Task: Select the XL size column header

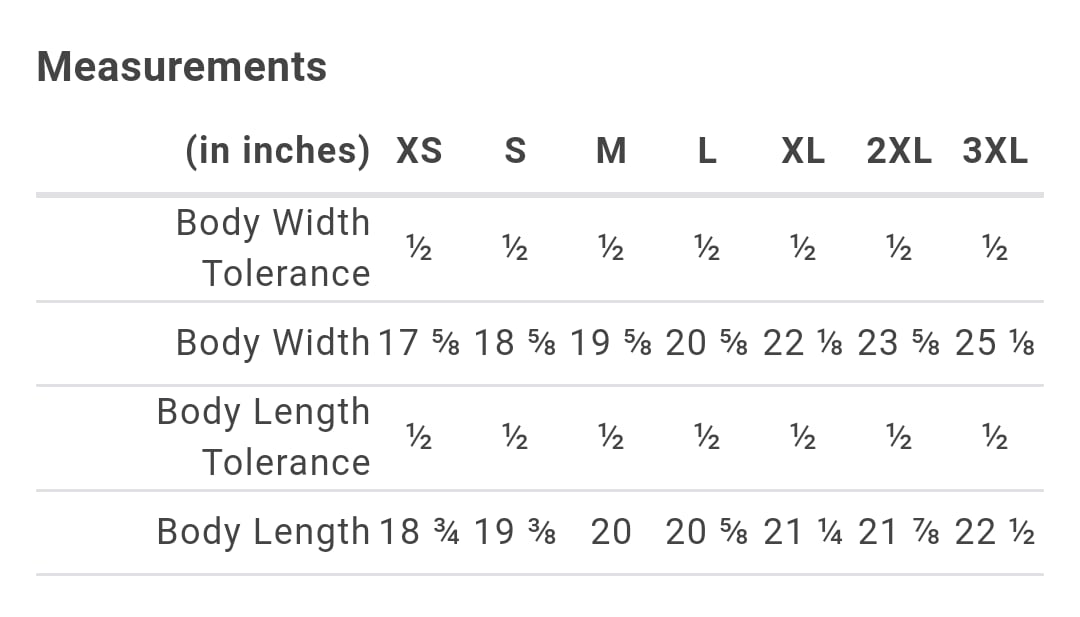Action: [803, 151]
